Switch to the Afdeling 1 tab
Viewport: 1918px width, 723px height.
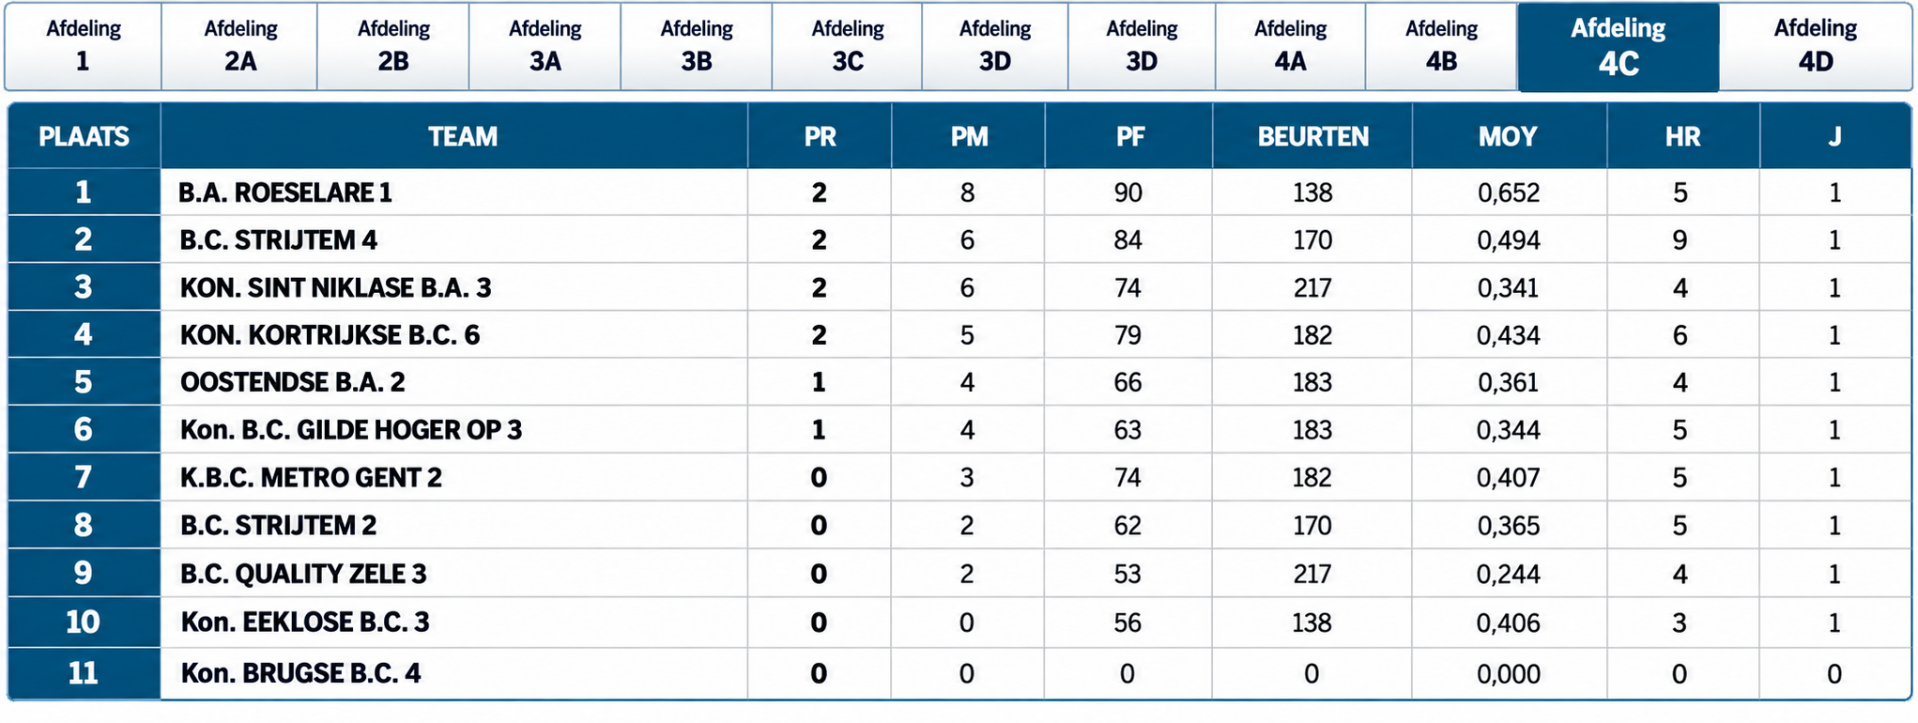click(x=83, y=46)
